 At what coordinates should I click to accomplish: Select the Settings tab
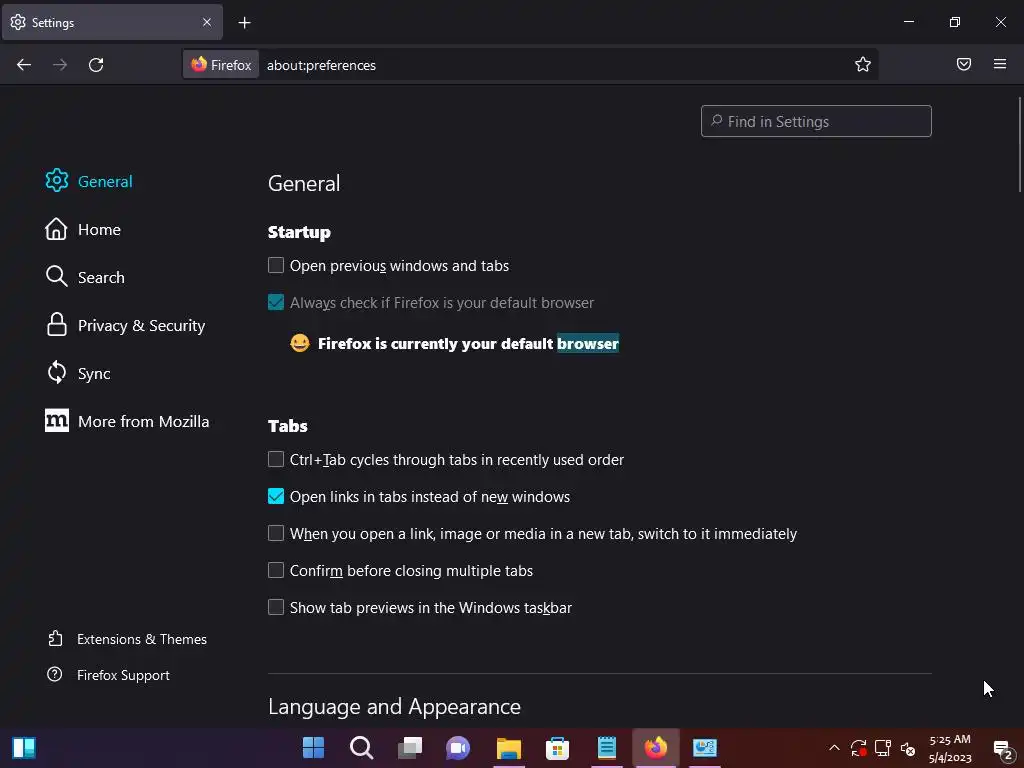pos(112,22)
